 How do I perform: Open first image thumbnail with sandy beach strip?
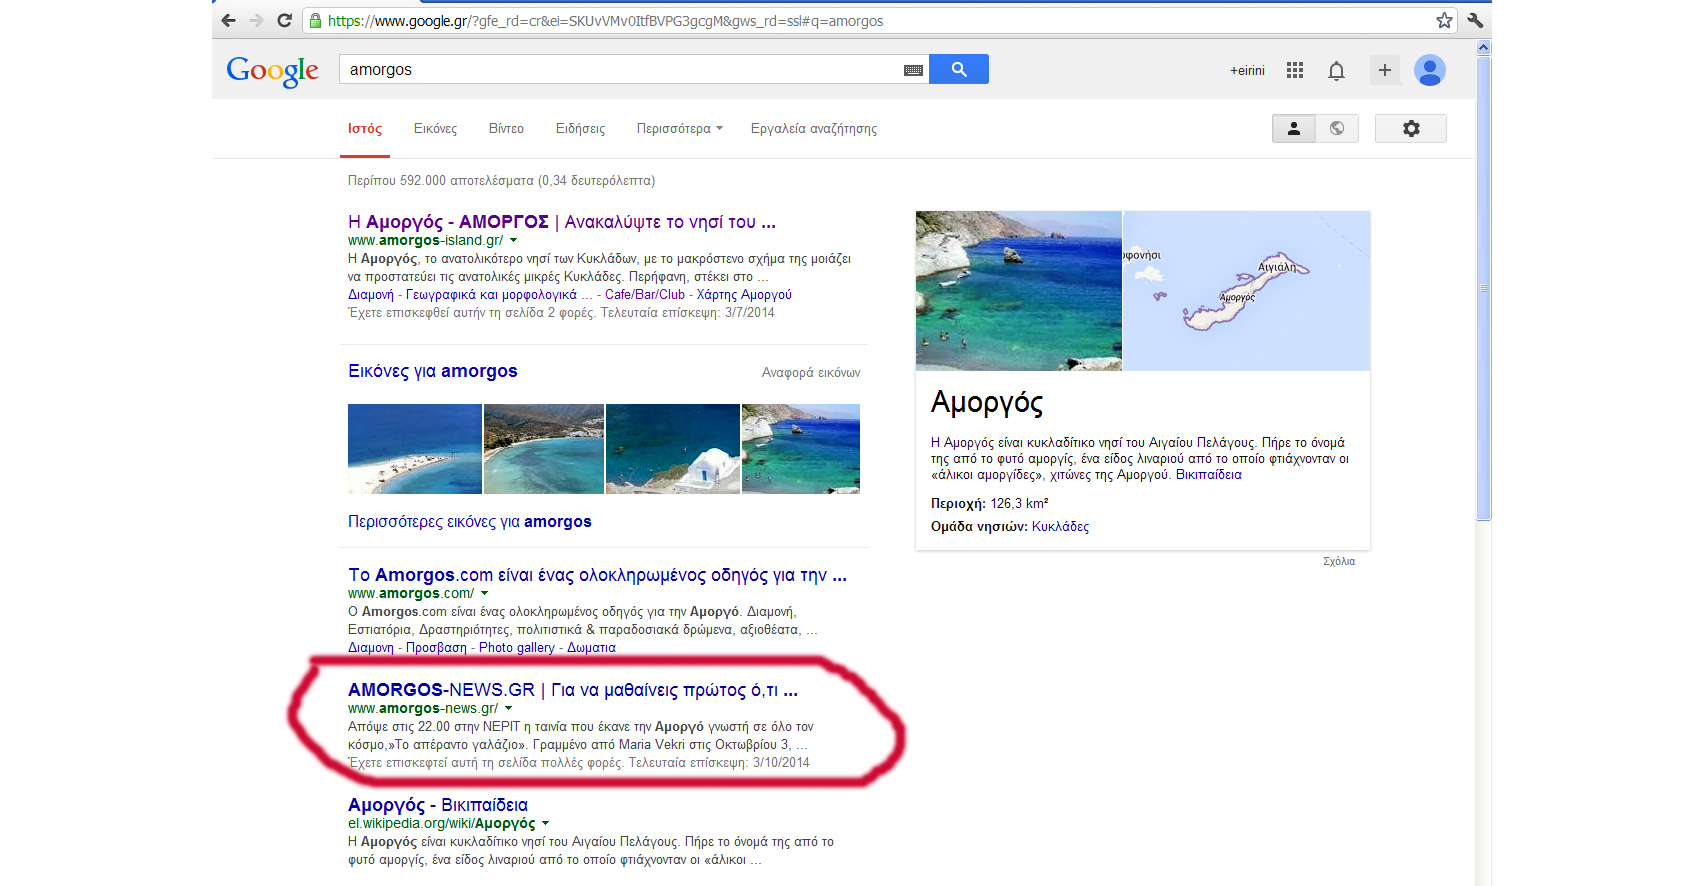[415, 449]
